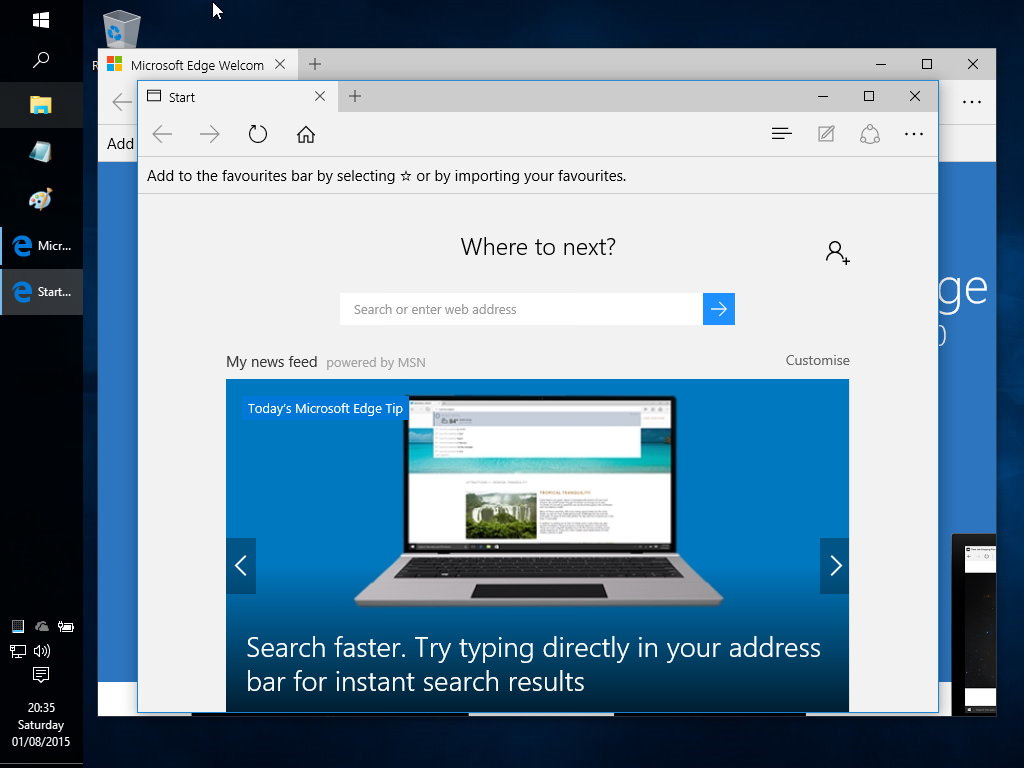Viewport: 1024px width, 768px height.
Task: Submit search with the blue arrow button
Action: 719,309
